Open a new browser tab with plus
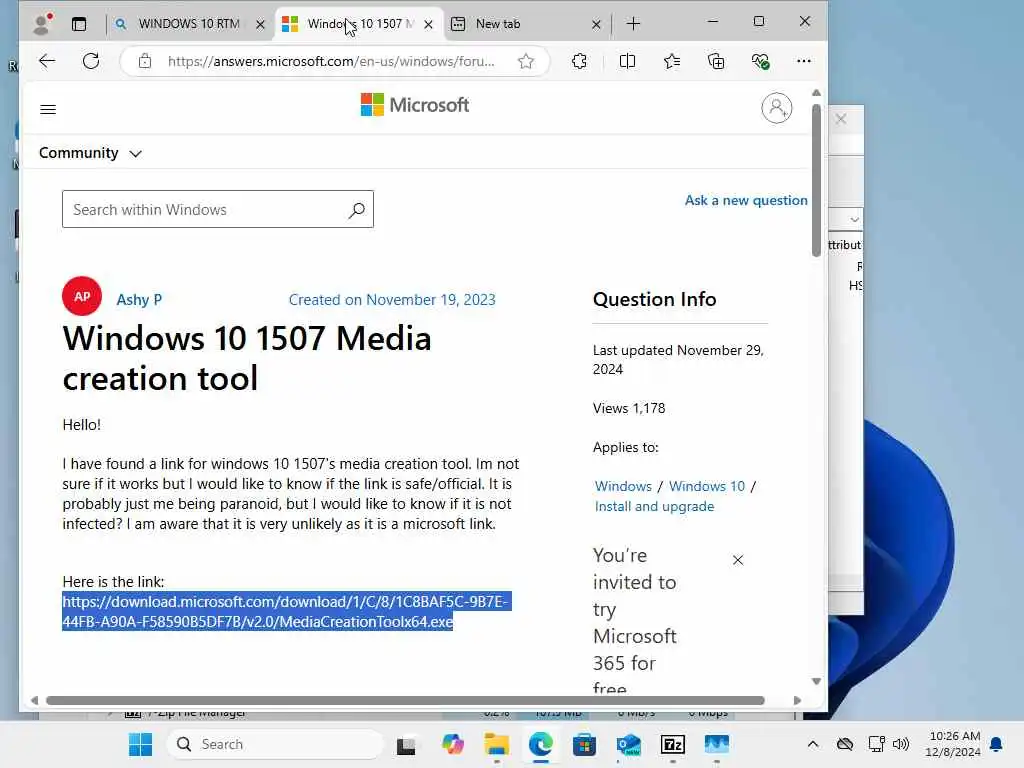This screenshot has width=1024, height=768. click(633, 24)
